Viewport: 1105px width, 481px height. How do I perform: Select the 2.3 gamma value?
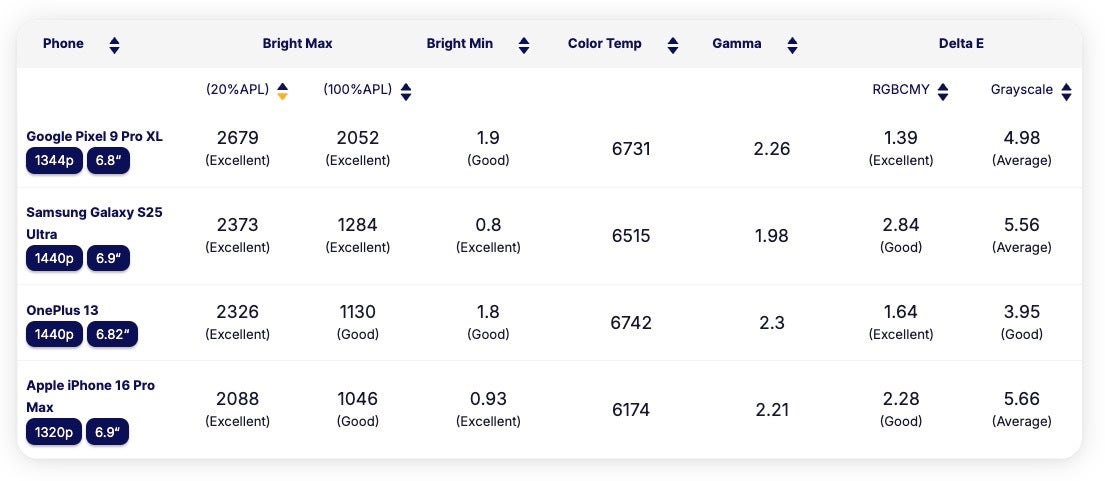click(x=772, y=323)
